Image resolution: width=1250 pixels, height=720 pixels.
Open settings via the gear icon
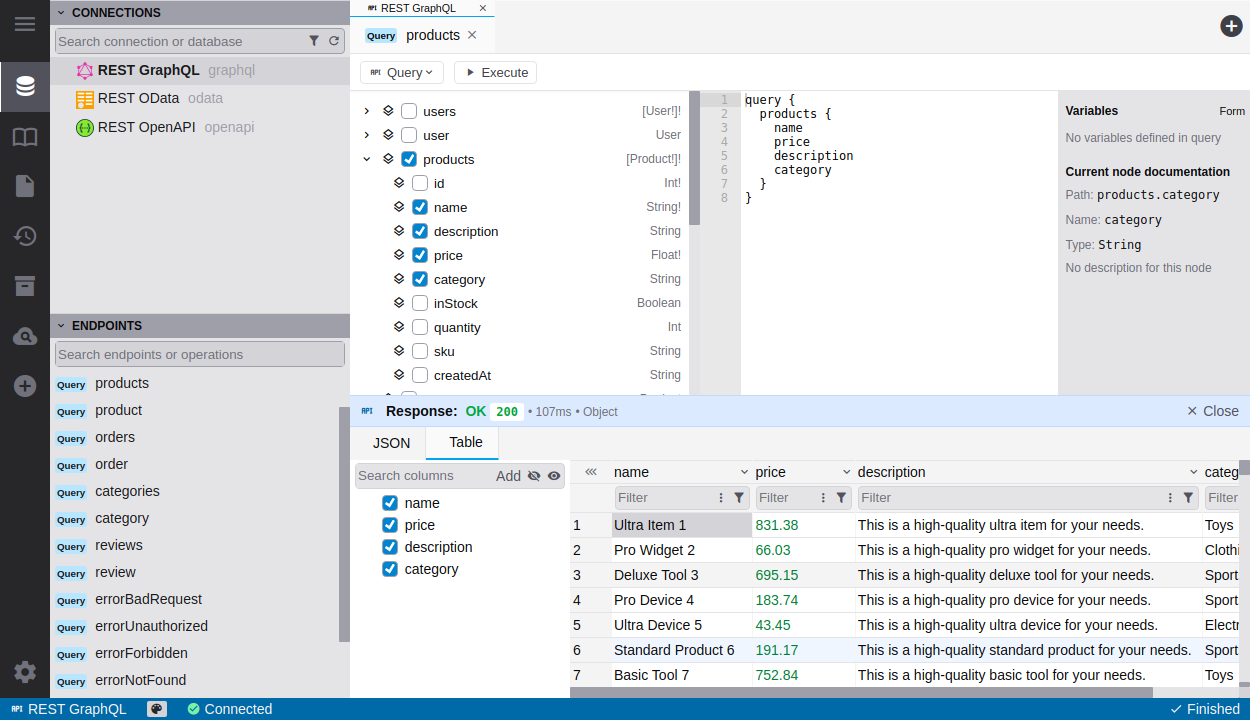coord(25,671)
